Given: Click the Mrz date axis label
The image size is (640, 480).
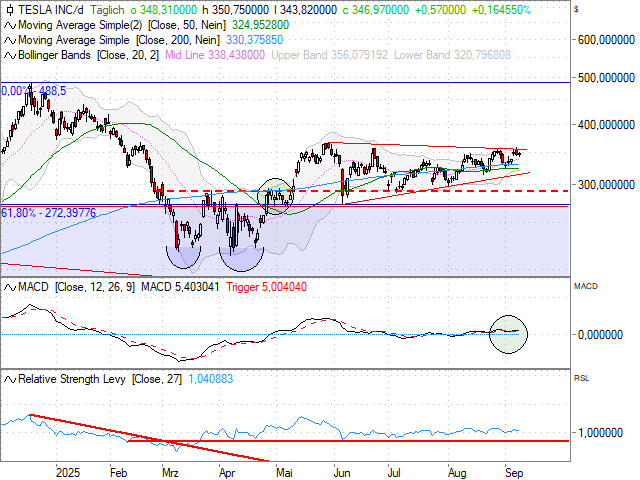Looking at the screenshot, I should tap(170, 473).
